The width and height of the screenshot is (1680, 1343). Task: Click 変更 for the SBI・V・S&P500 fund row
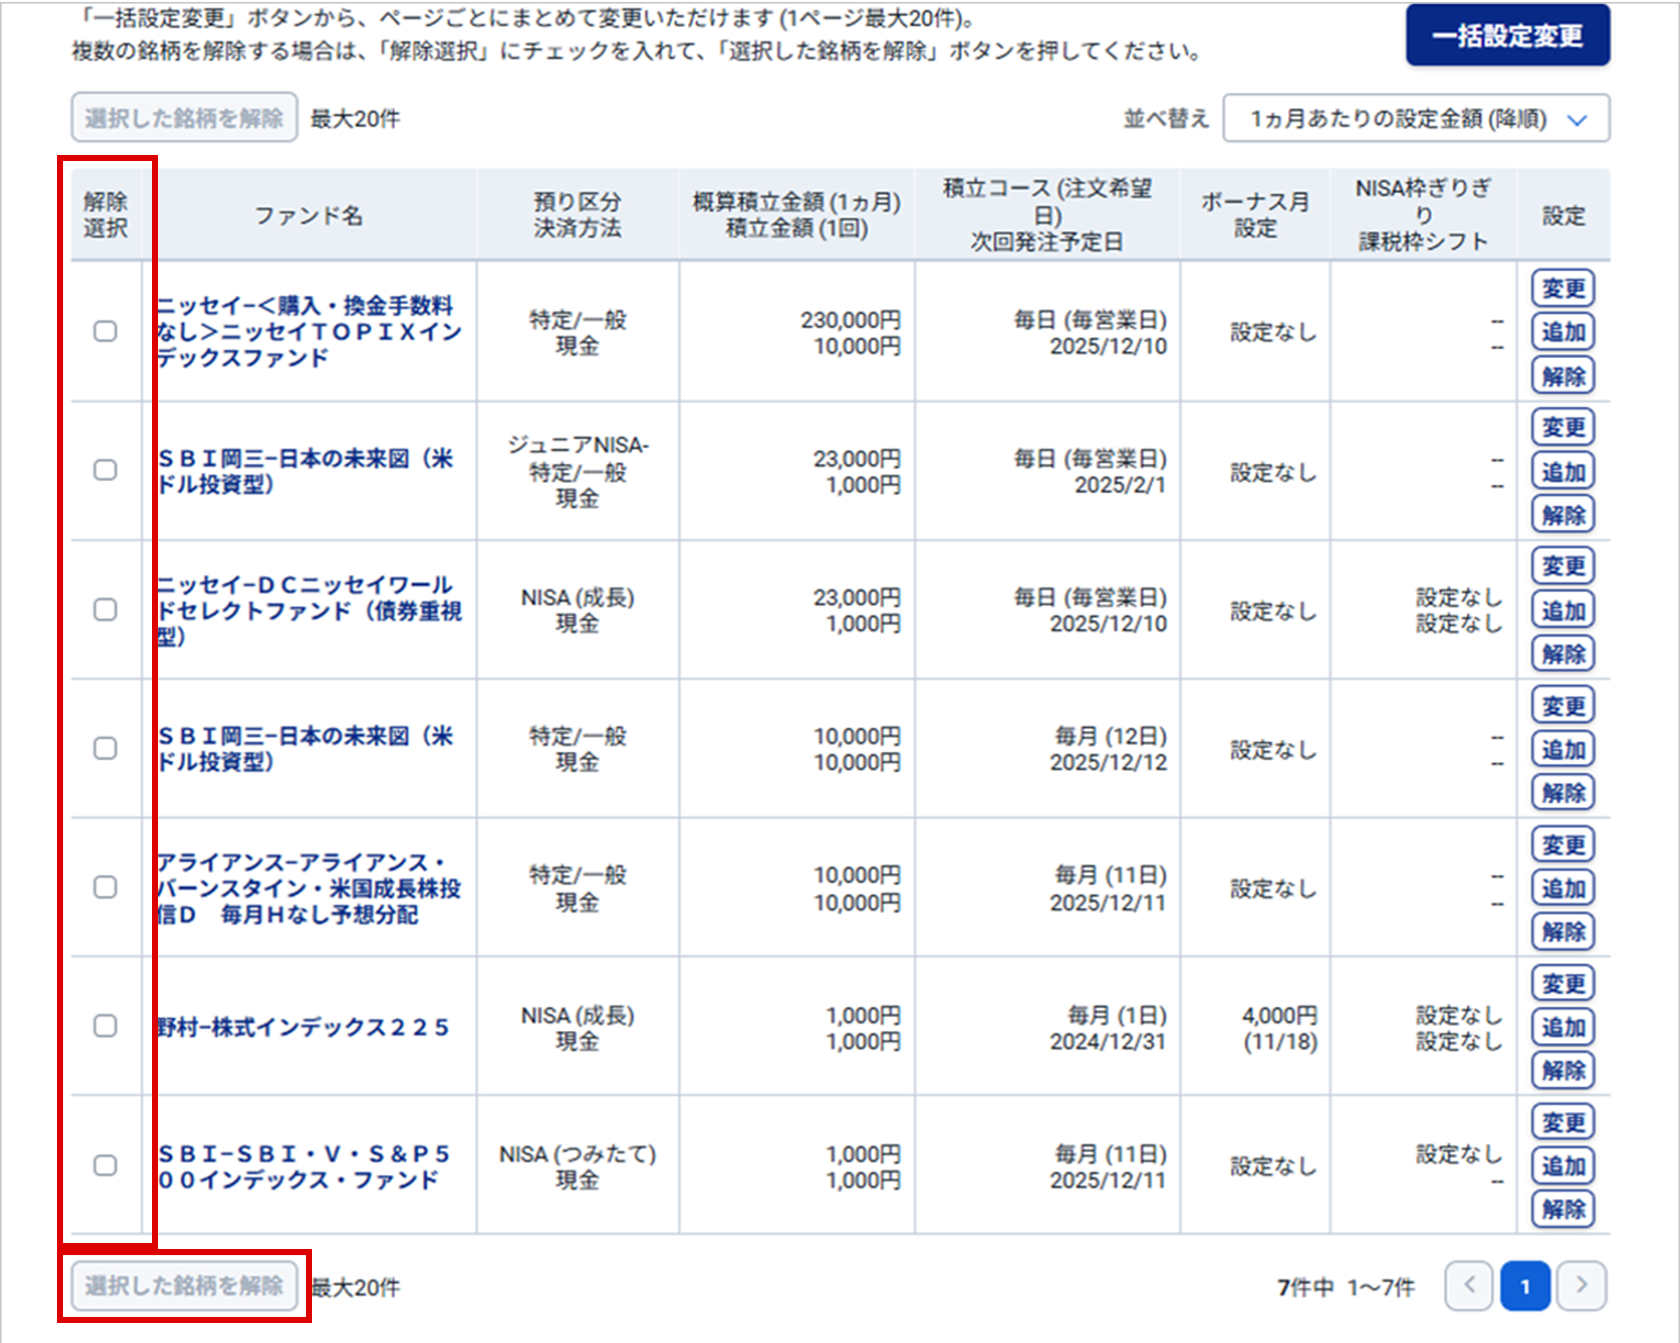[x=1562, y=1122]
